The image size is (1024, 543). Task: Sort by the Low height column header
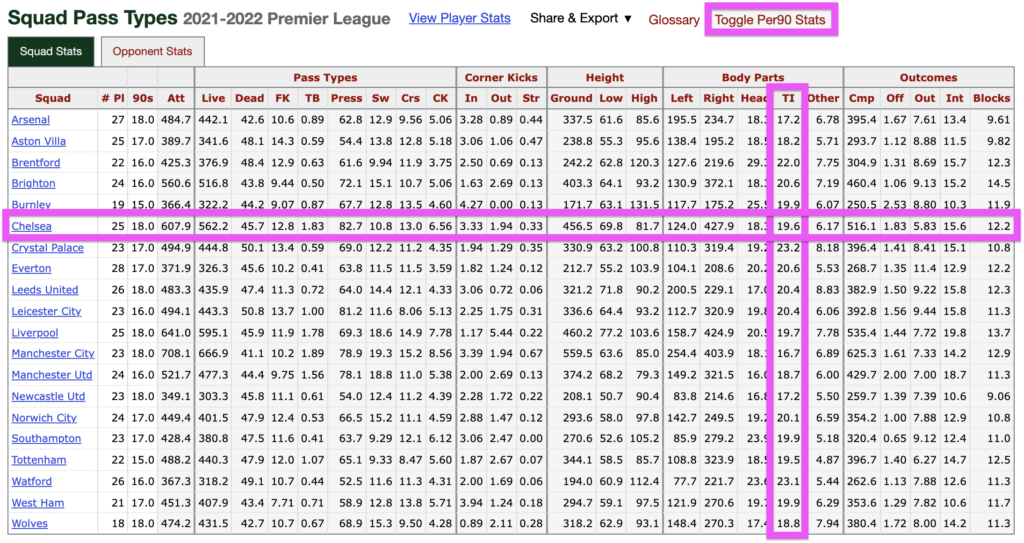coord(610,98)
